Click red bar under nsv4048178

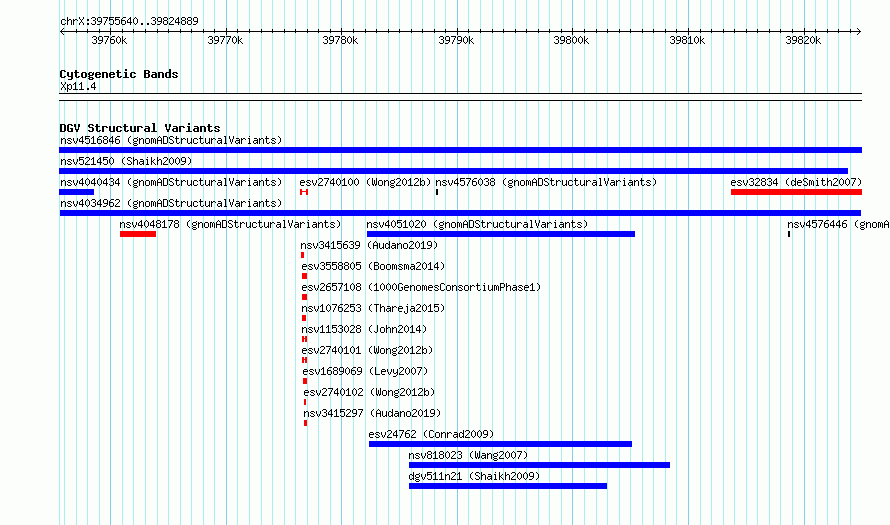pyautogui.click(x=138, y=234)
